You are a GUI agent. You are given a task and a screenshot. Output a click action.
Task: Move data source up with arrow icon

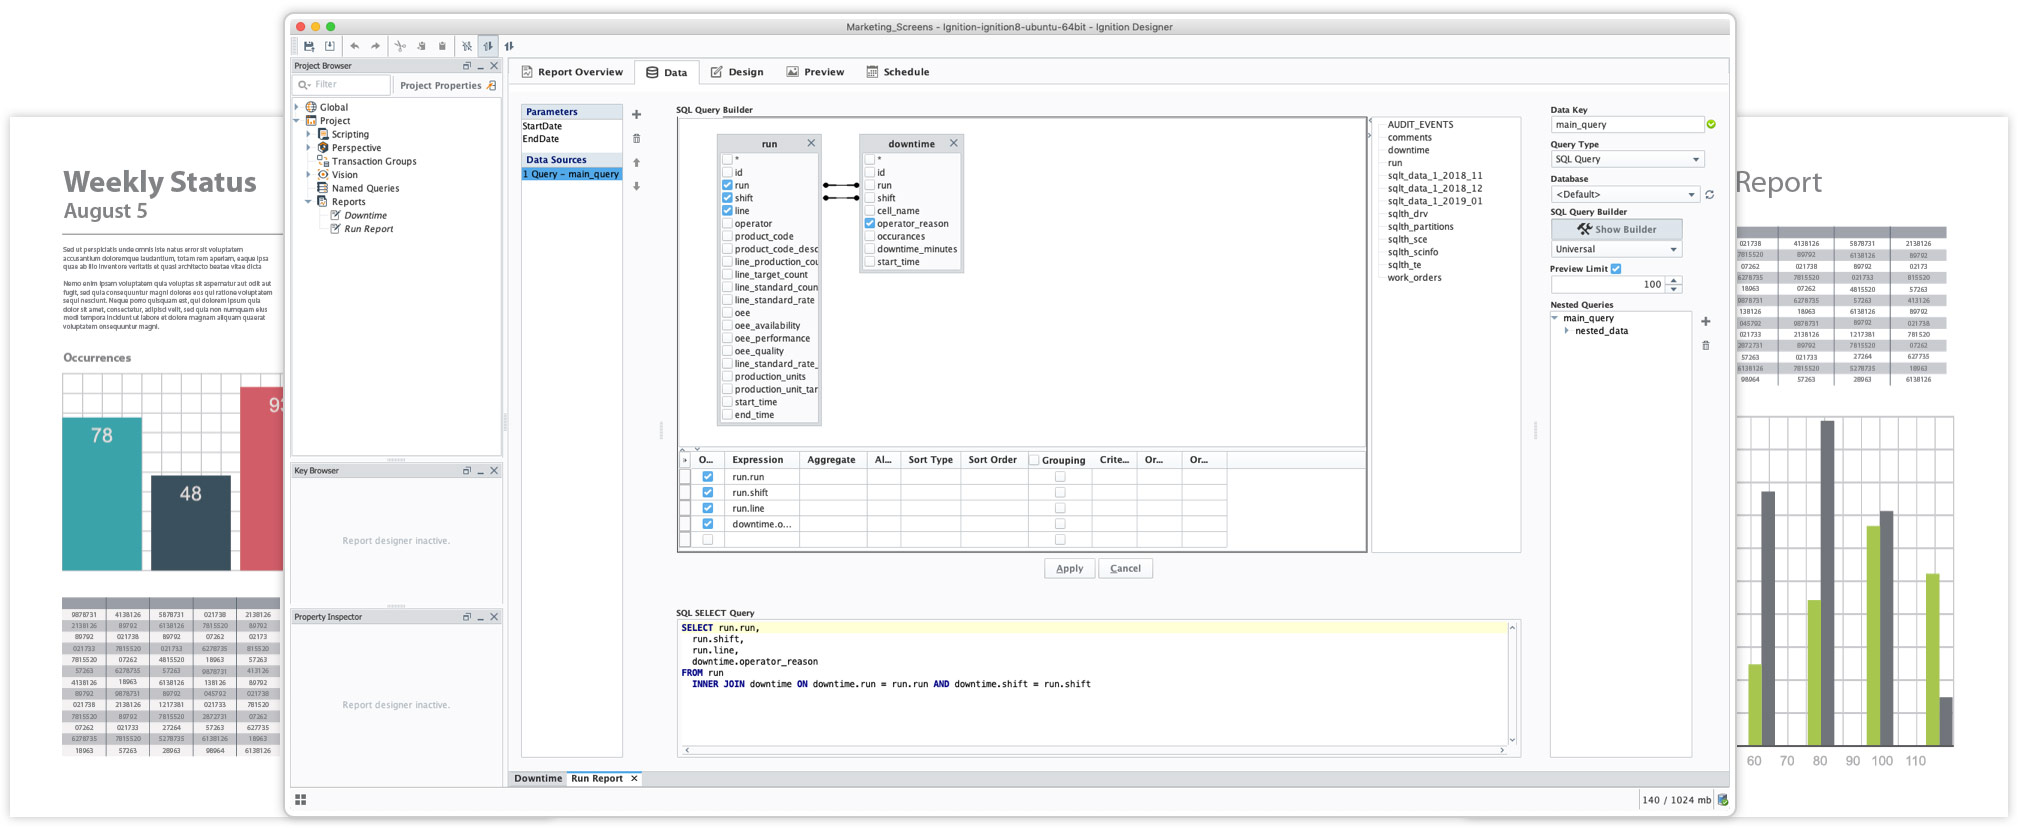[636, 162]
